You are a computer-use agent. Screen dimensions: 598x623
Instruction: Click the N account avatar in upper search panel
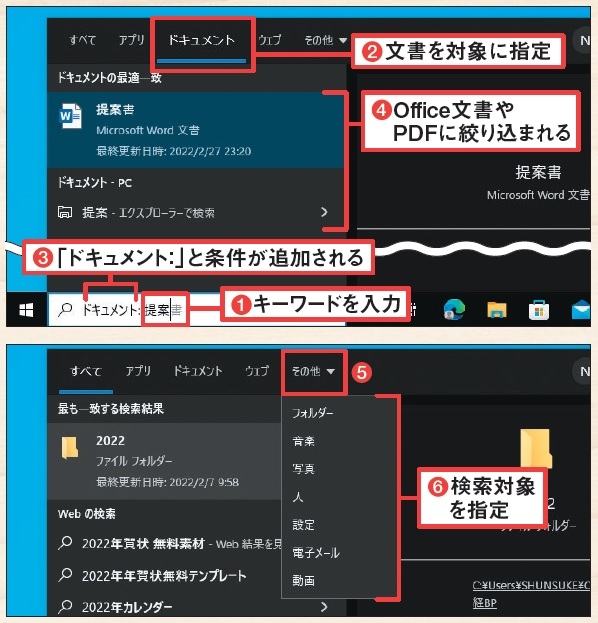point(582,40)
